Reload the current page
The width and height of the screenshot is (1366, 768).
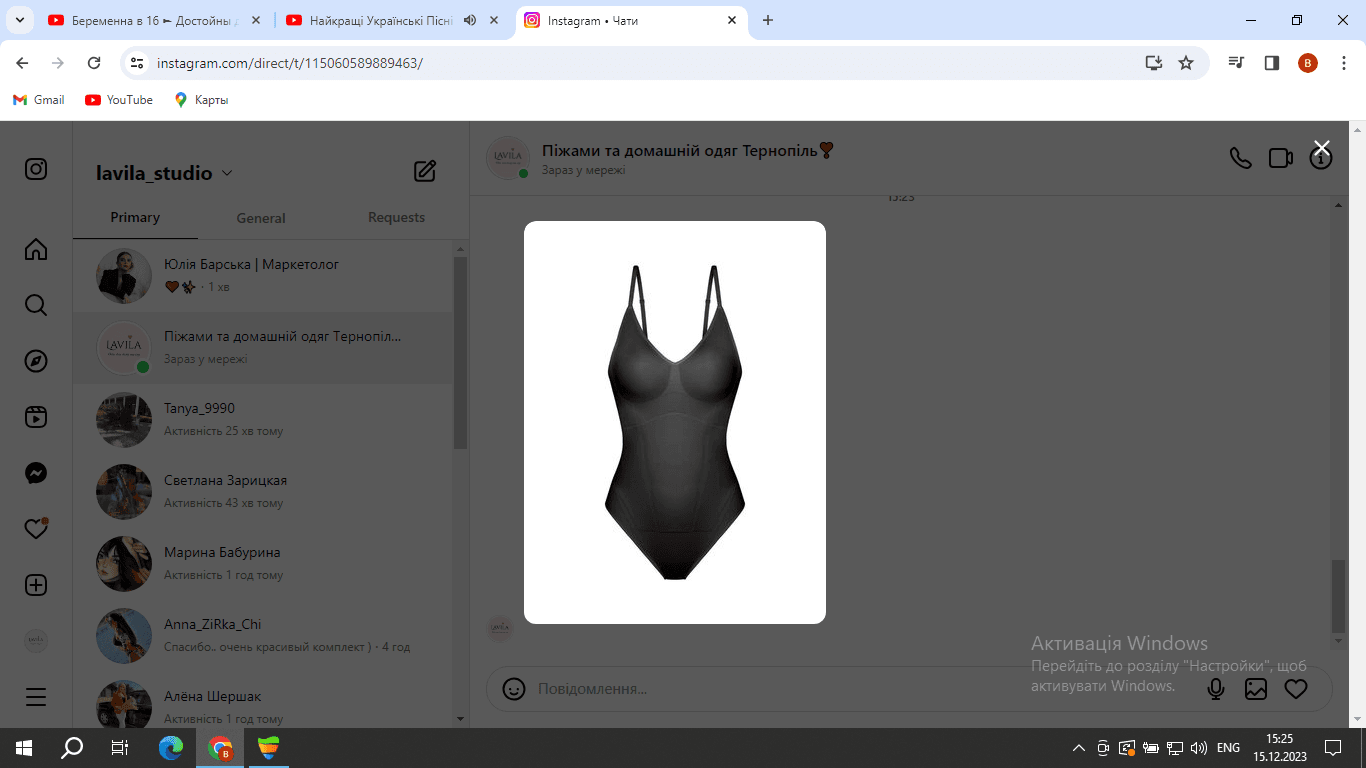point(94,63)
